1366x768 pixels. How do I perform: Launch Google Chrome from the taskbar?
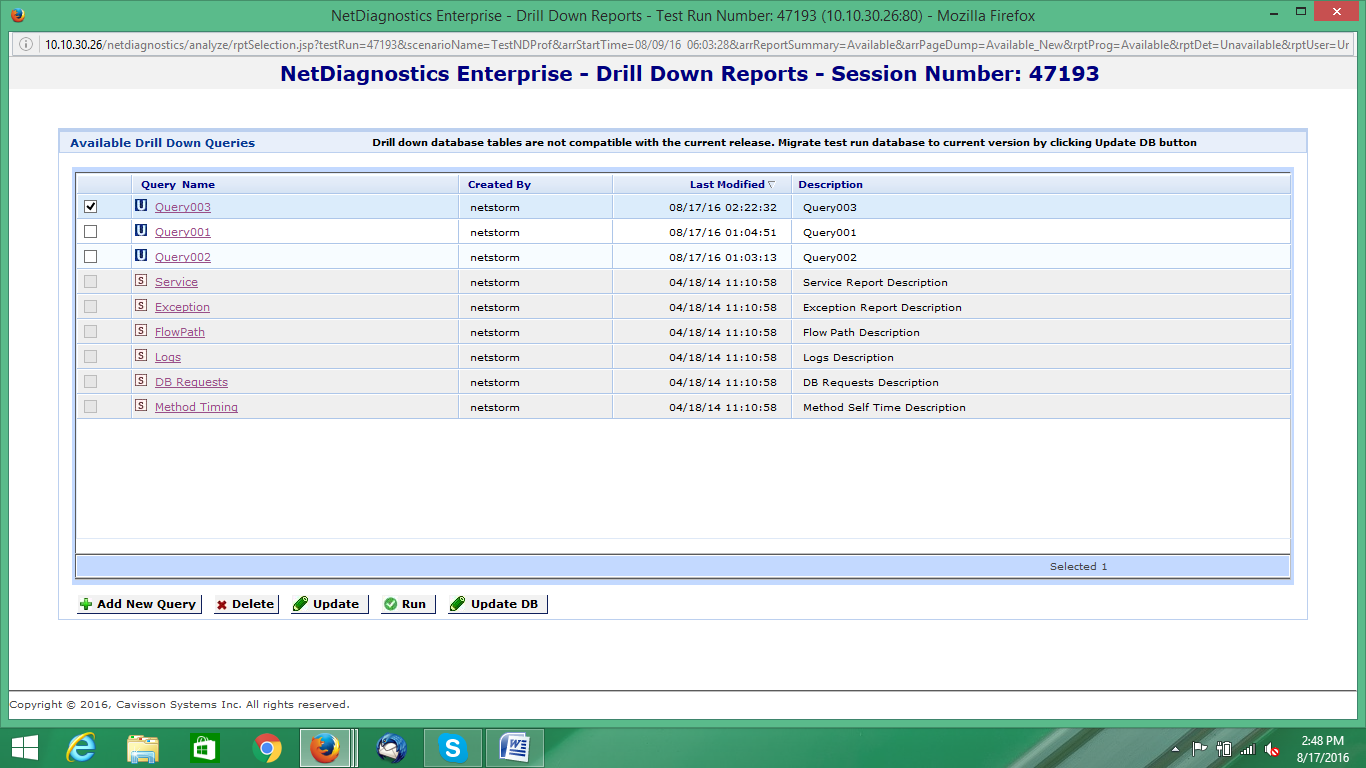(267, 748)
